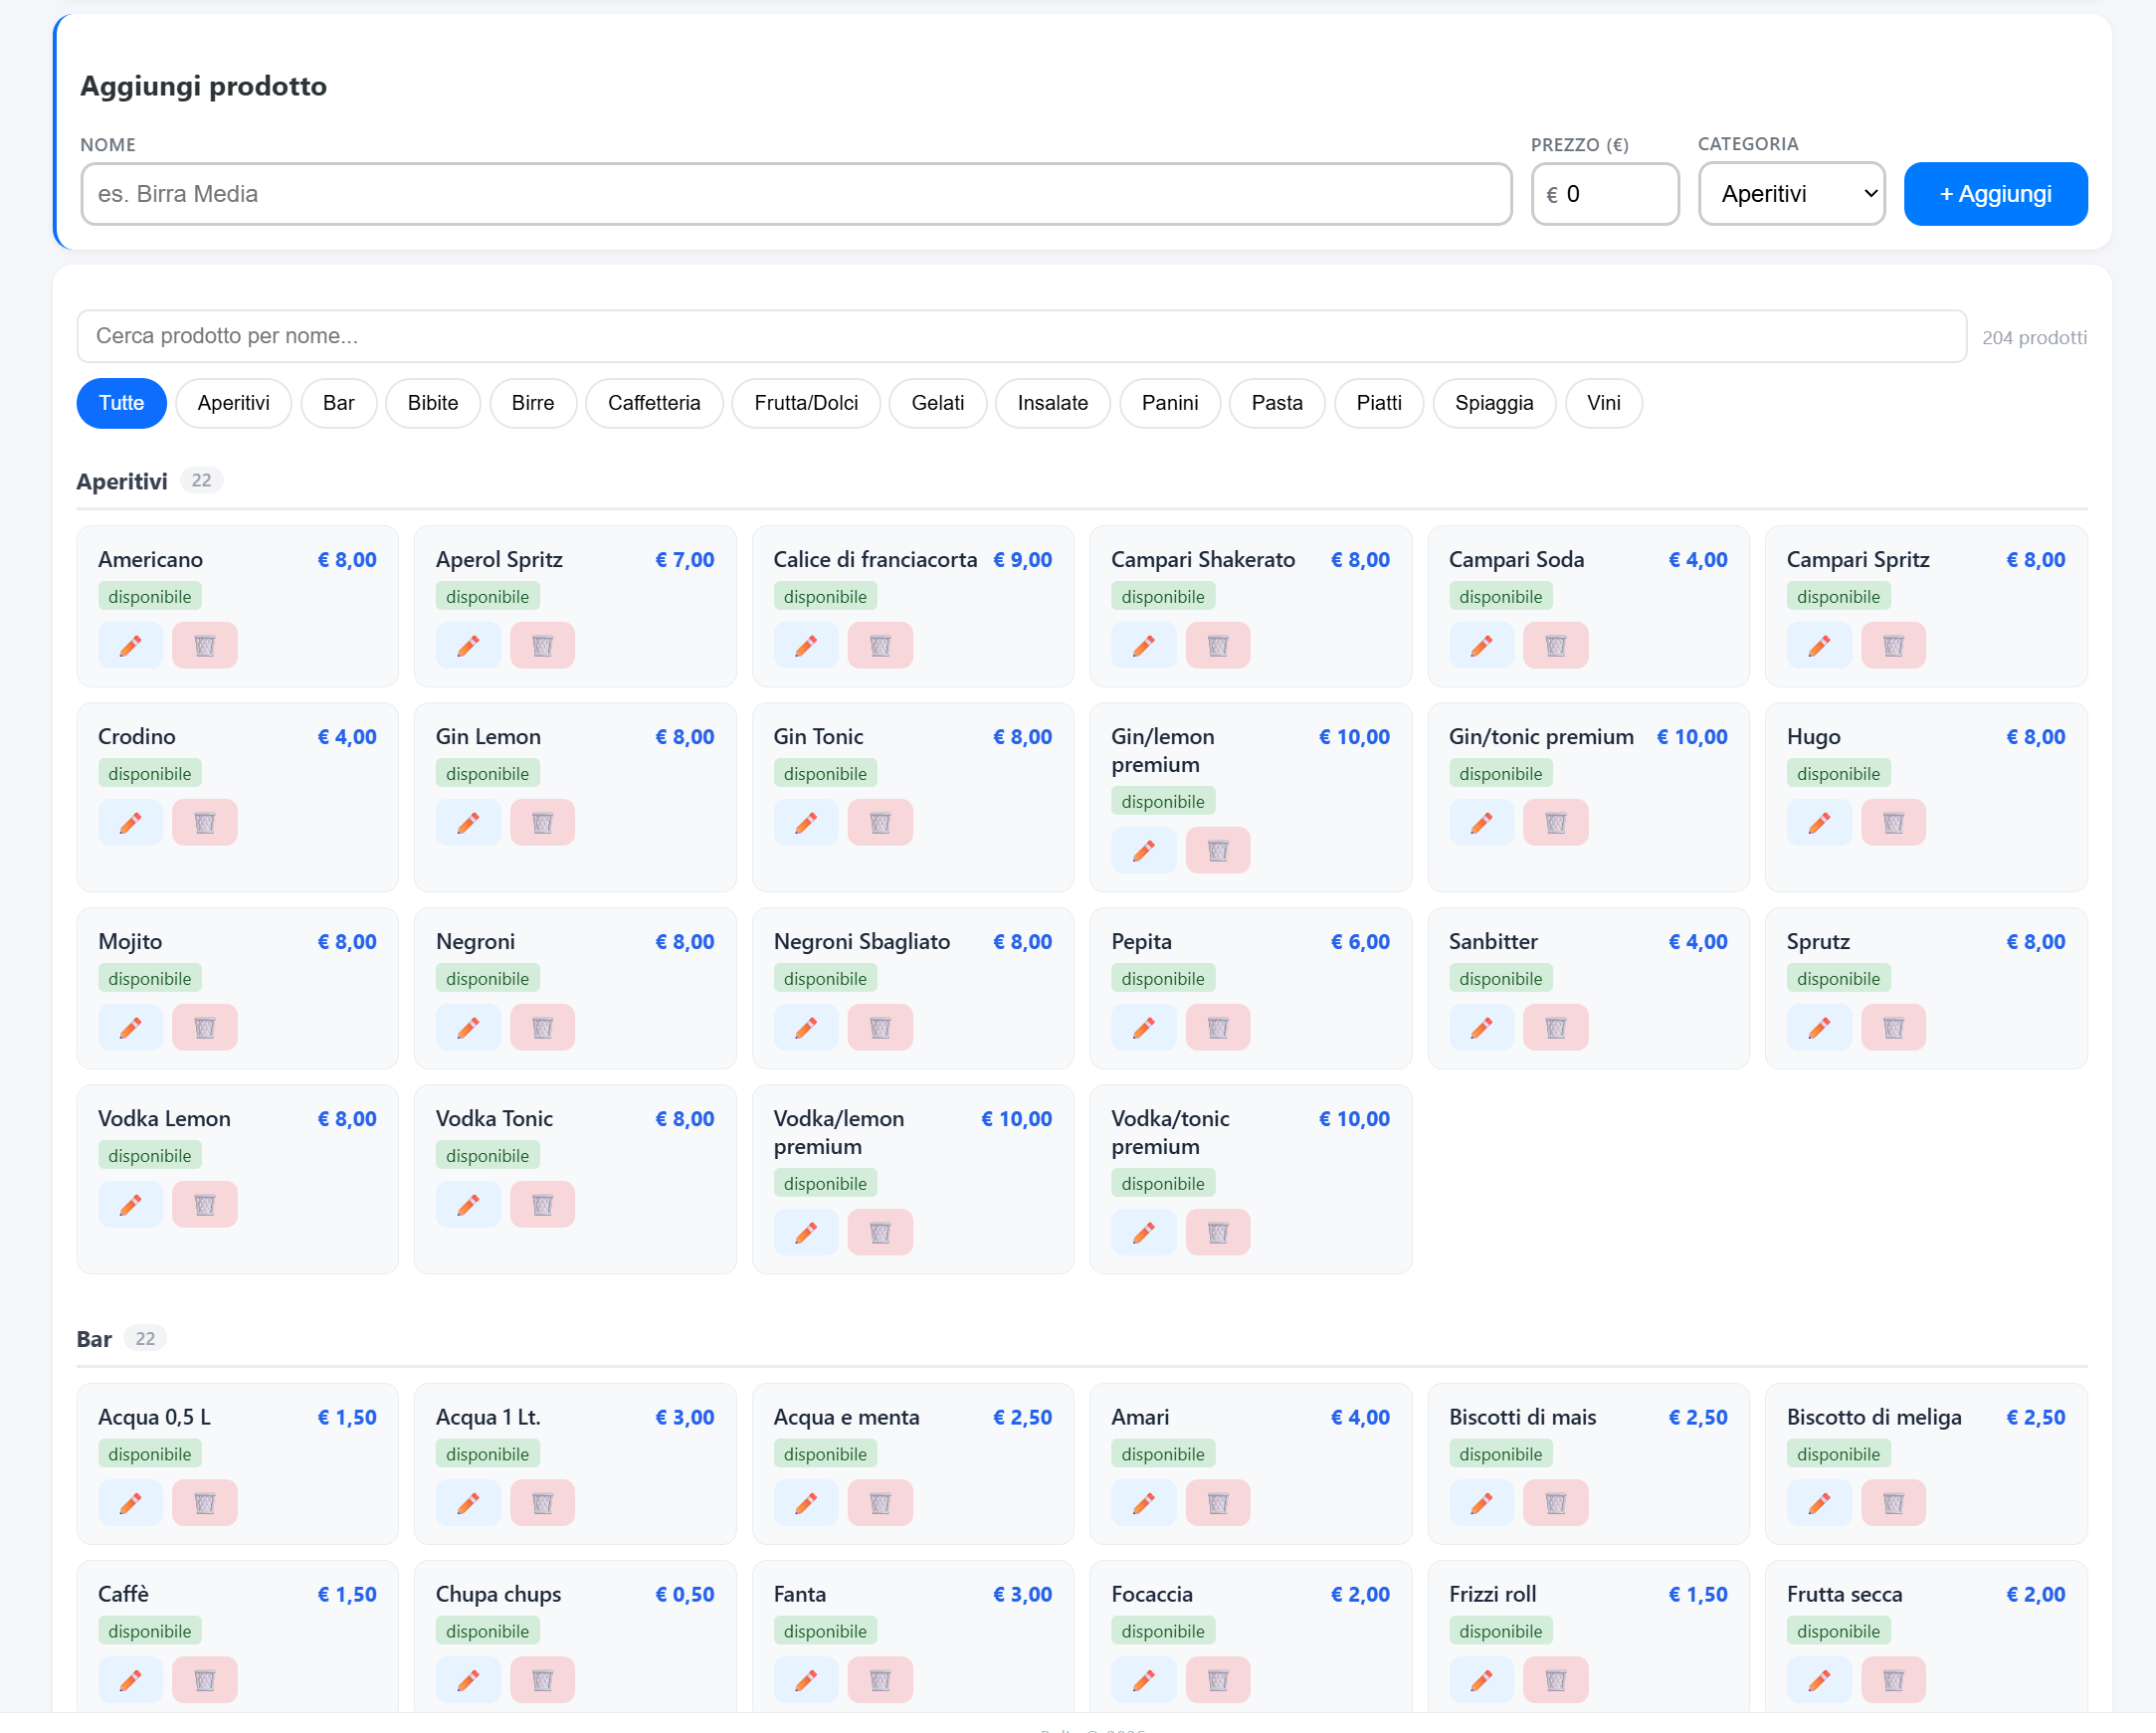Show the Caffetteria category products
The width and height of the screenshot is (2156, 1733).
[x=654, y=403]
